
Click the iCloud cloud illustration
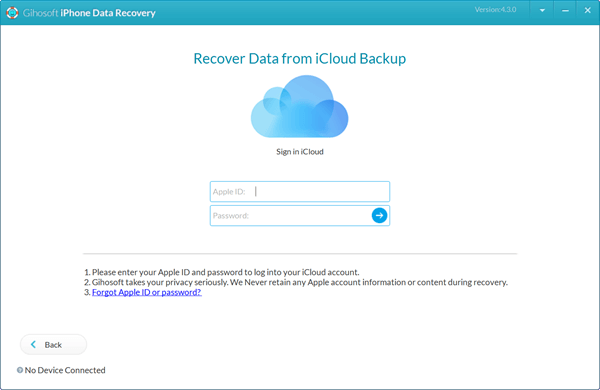point(300,106)
